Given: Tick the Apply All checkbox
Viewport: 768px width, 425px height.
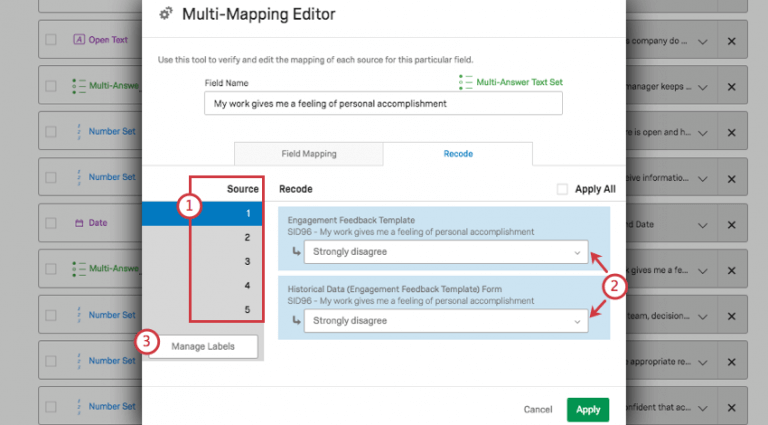Looking at the screenshot, I should click(x=562, y=188).
